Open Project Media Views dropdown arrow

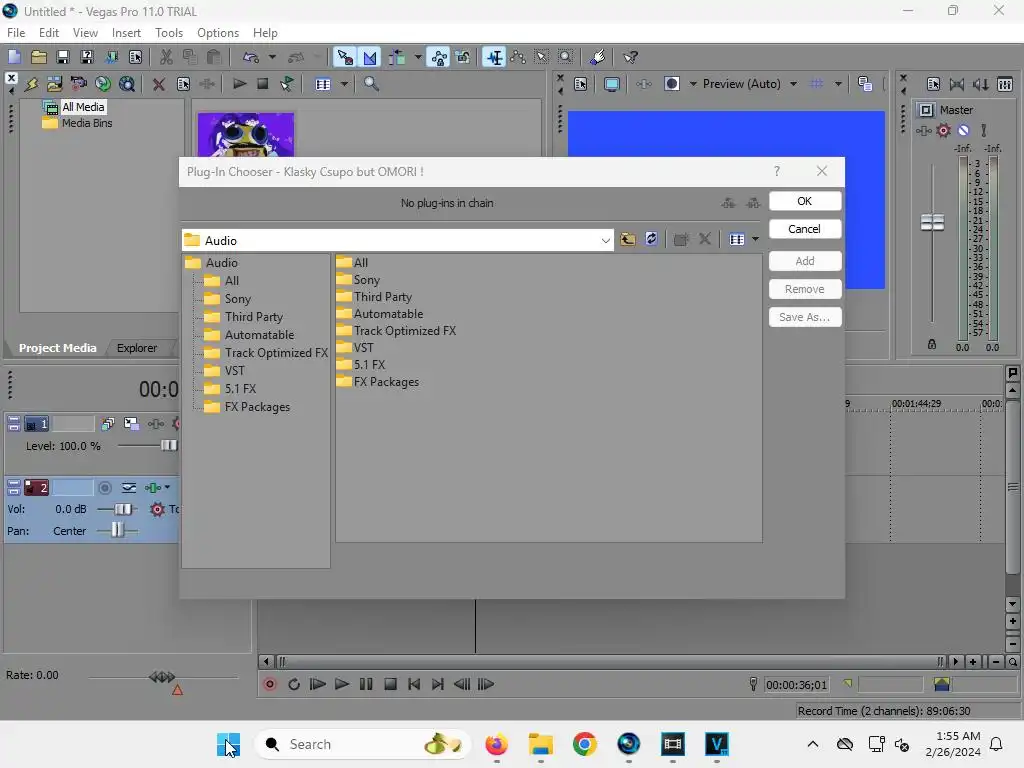pos(344,84)
